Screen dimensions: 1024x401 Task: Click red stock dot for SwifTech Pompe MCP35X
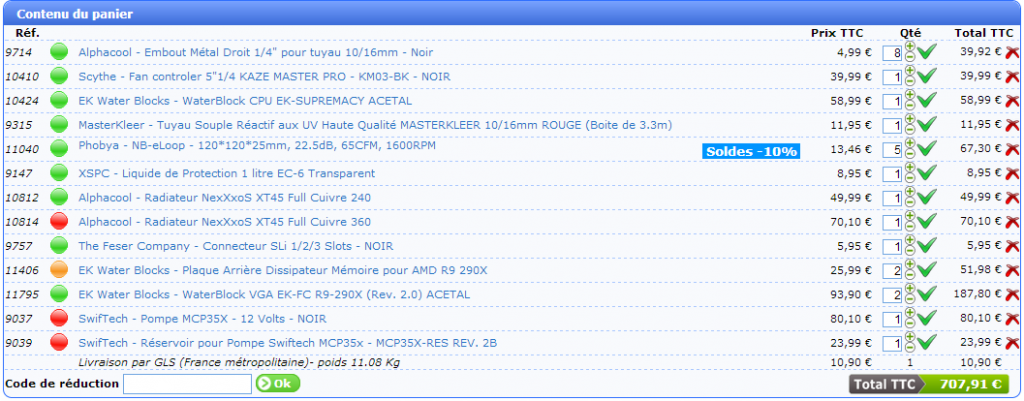click(59, 319)
